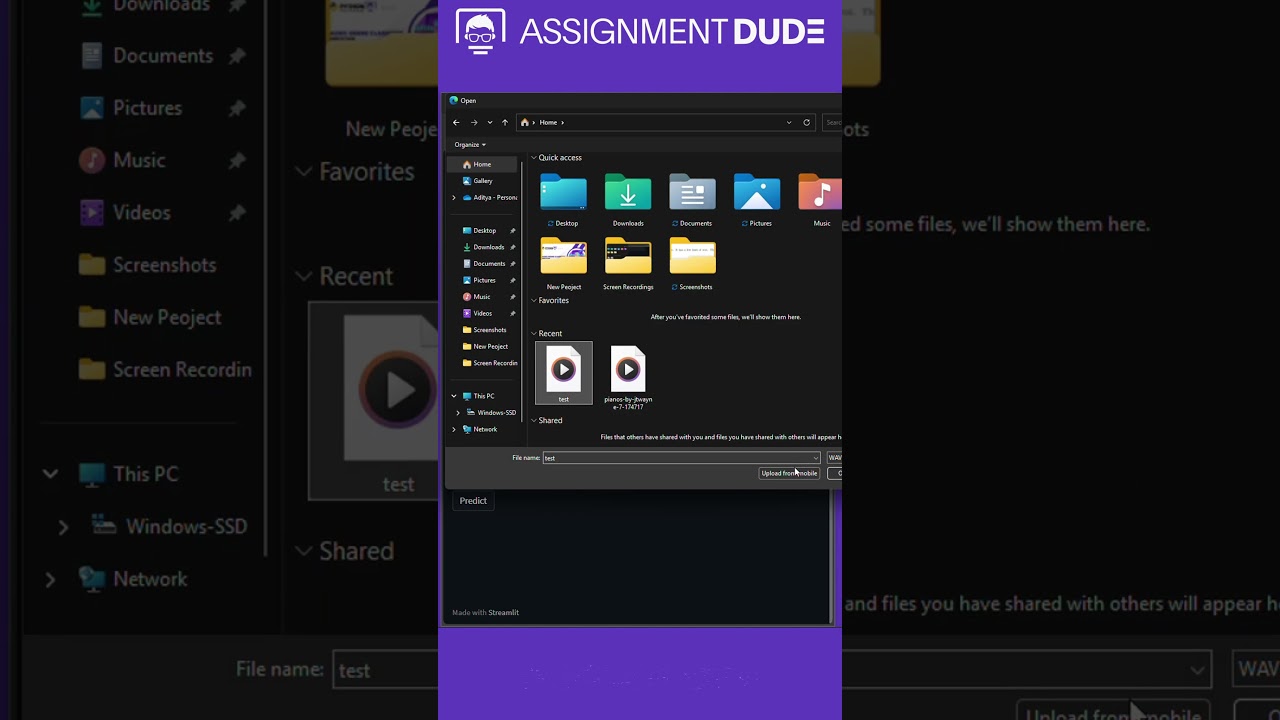The width and height of the screenshot is (1280, 720).
Task: Select Network in the dialog's navigation pane
Action: 485,429
